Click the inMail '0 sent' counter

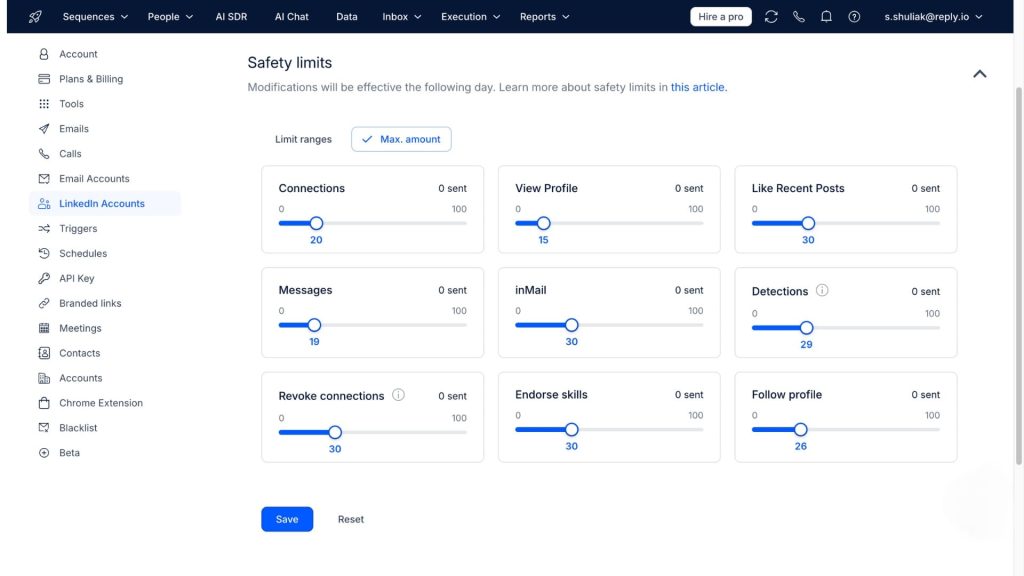click(x=689, y=291)
